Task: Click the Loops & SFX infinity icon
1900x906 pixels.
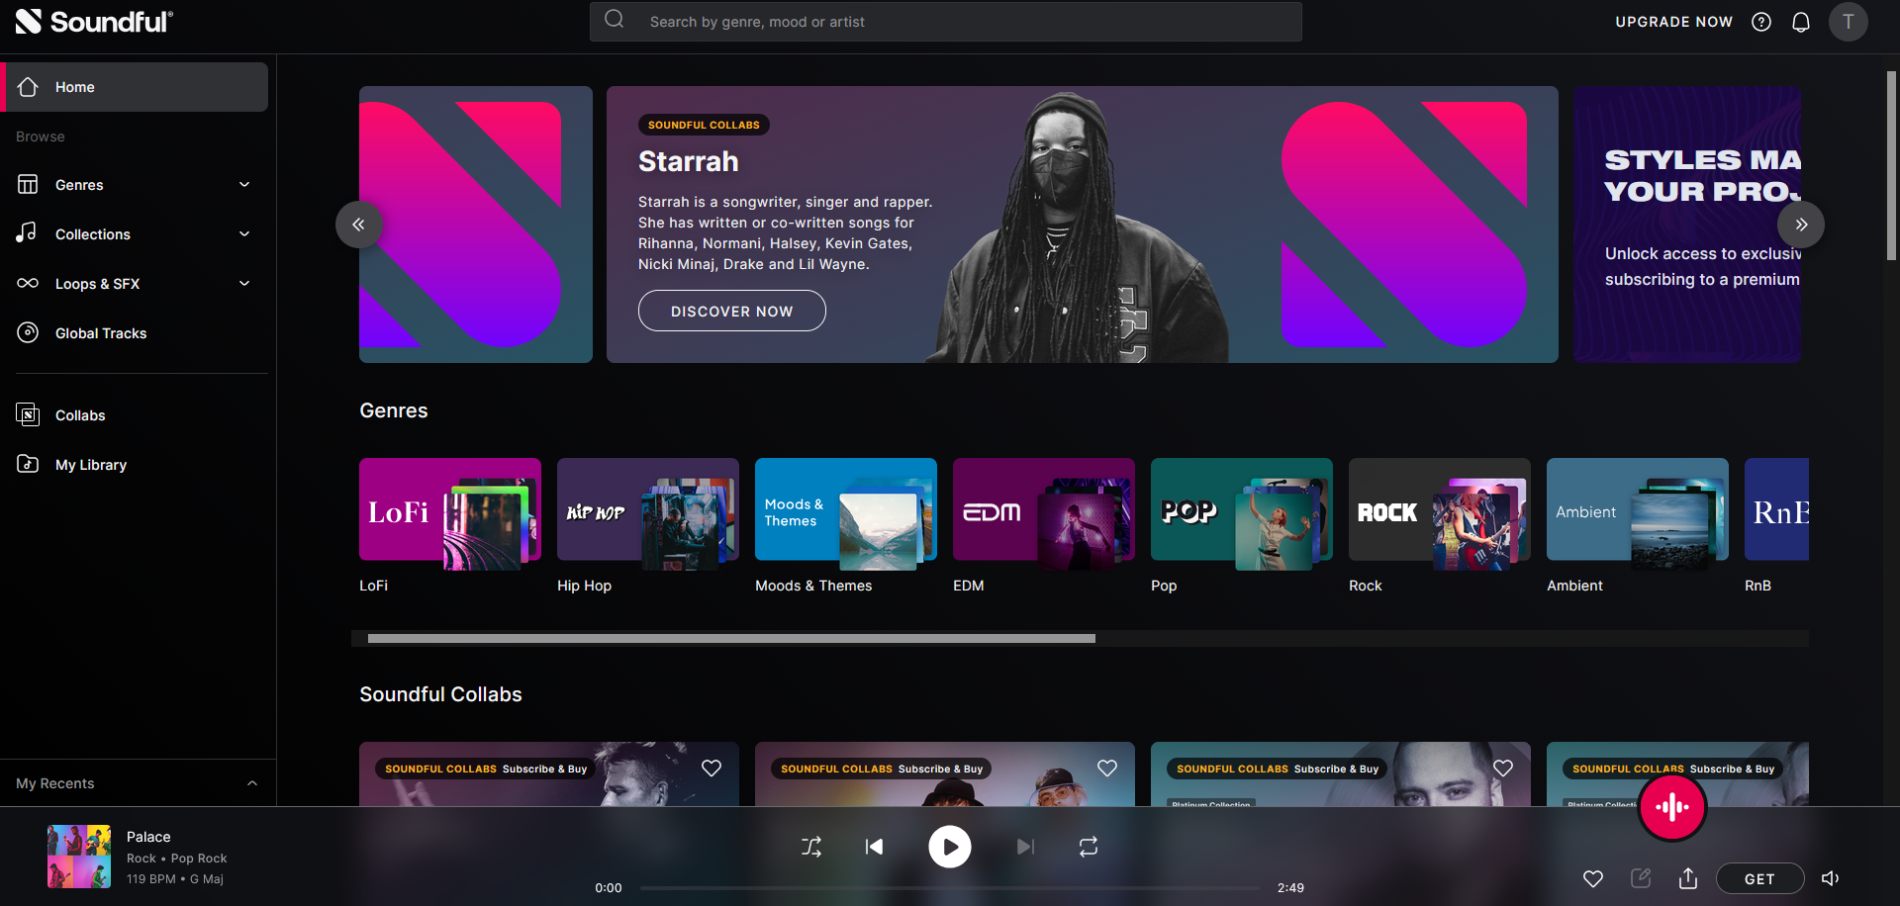Action: (28, 283)
